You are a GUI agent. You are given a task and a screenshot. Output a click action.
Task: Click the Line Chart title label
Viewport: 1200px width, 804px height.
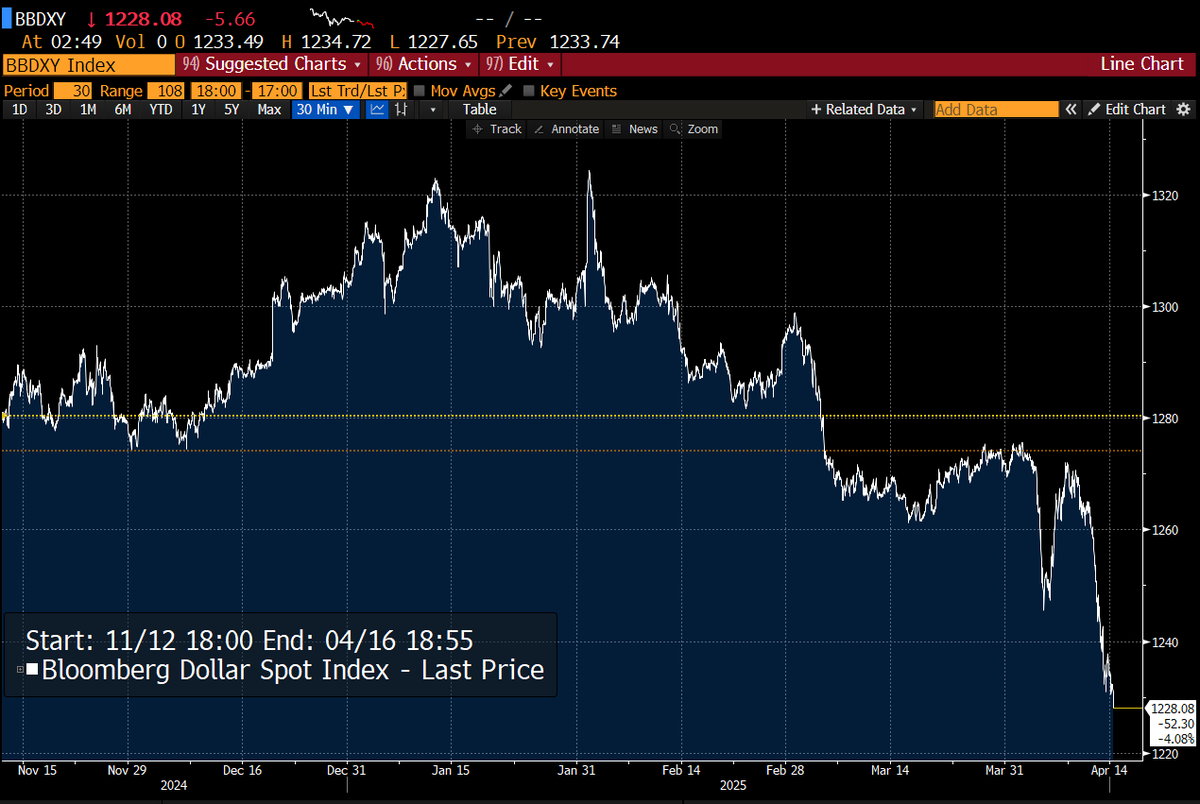coord(1141,64)
